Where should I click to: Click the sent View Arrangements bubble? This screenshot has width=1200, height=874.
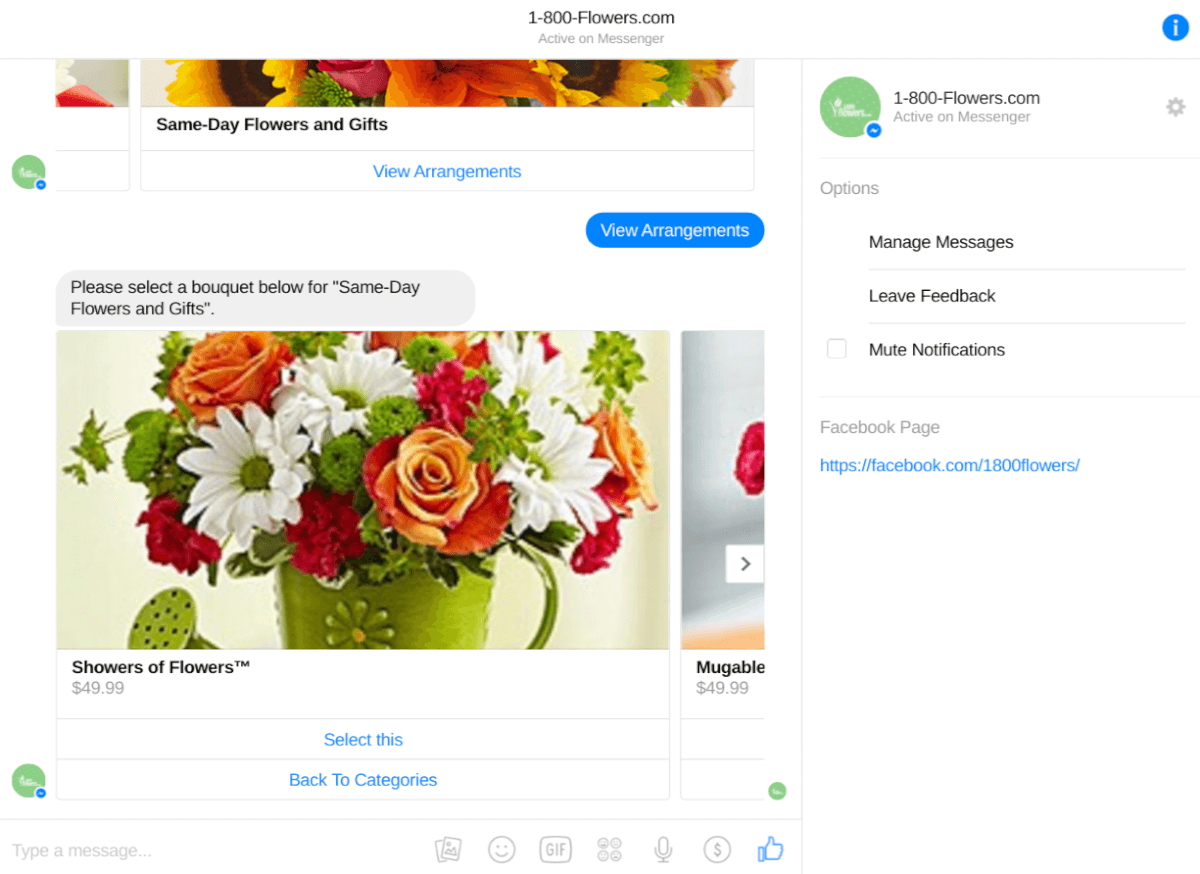click(x=675, y=230)
